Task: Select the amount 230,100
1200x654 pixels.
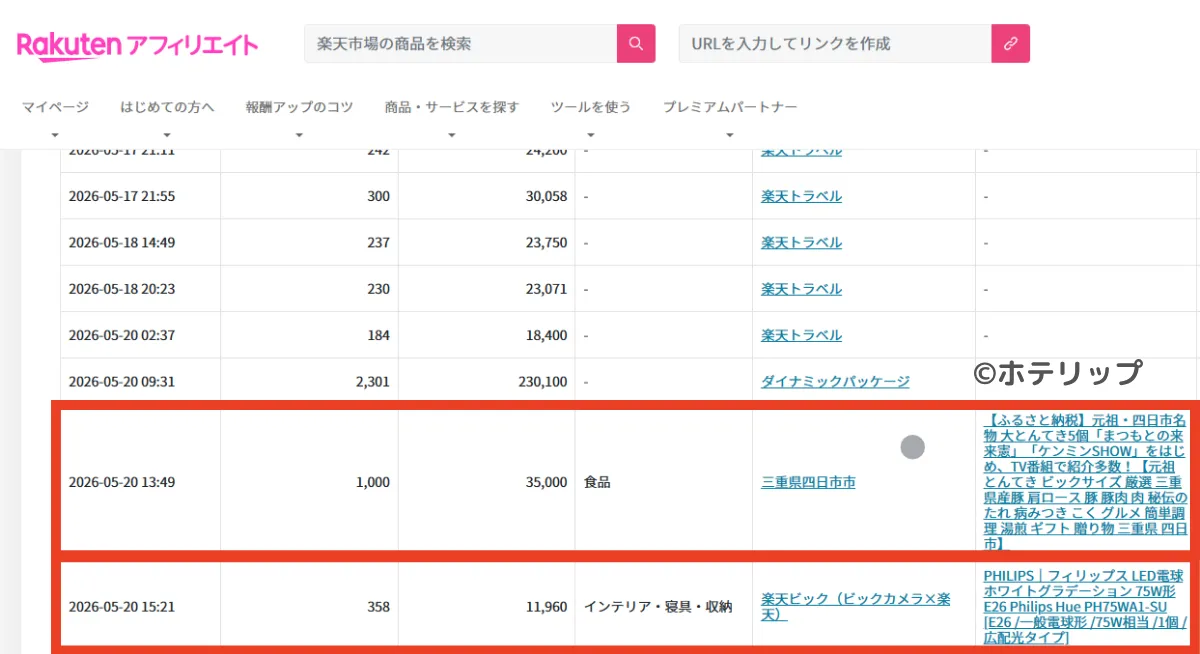Action: pos(542,382)
